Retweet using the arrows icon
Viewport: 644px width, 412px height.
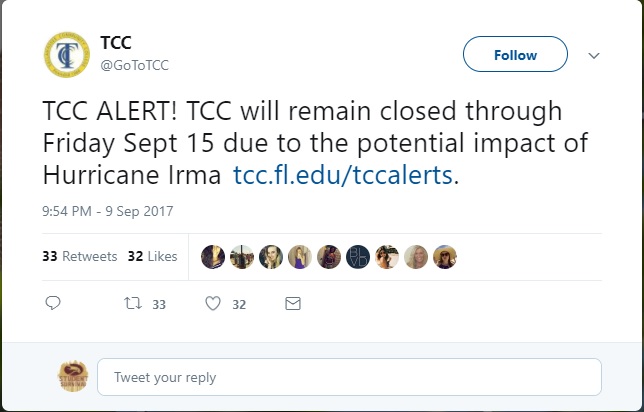pyautogui.click(x=133, y=304)
